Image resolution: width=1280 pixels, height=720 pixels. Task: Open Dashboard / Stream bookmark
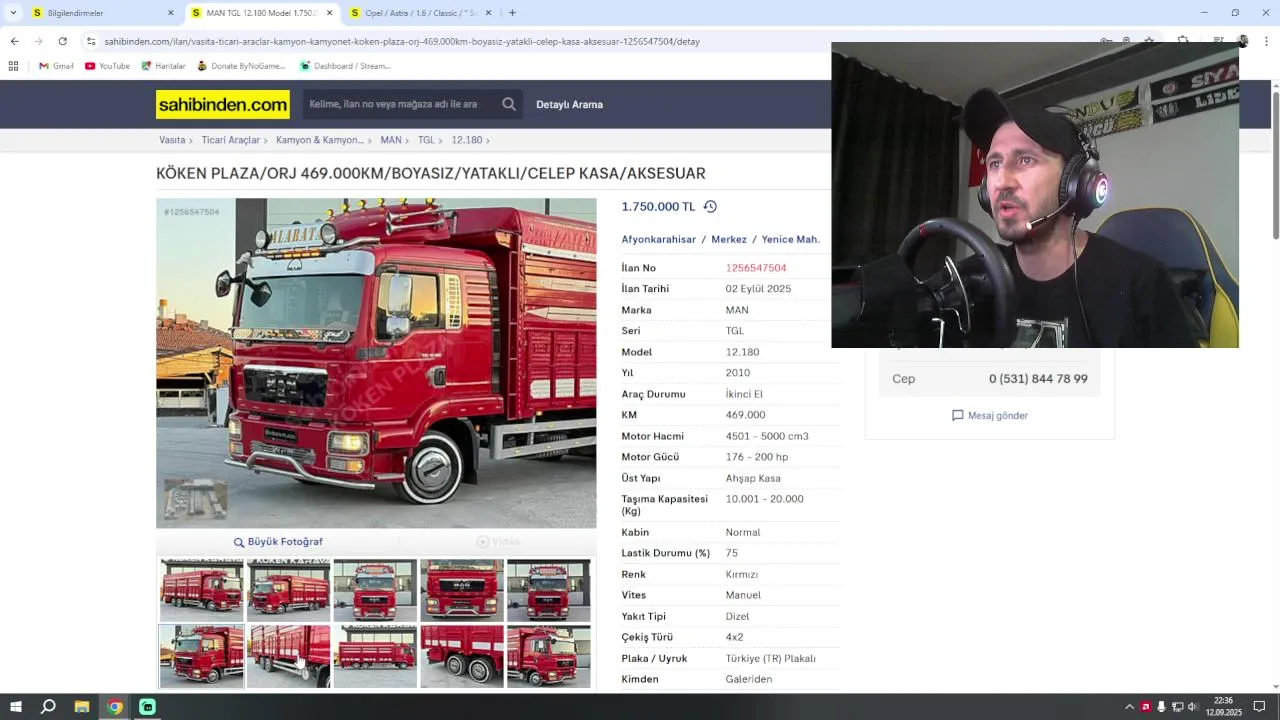point(345,66)
